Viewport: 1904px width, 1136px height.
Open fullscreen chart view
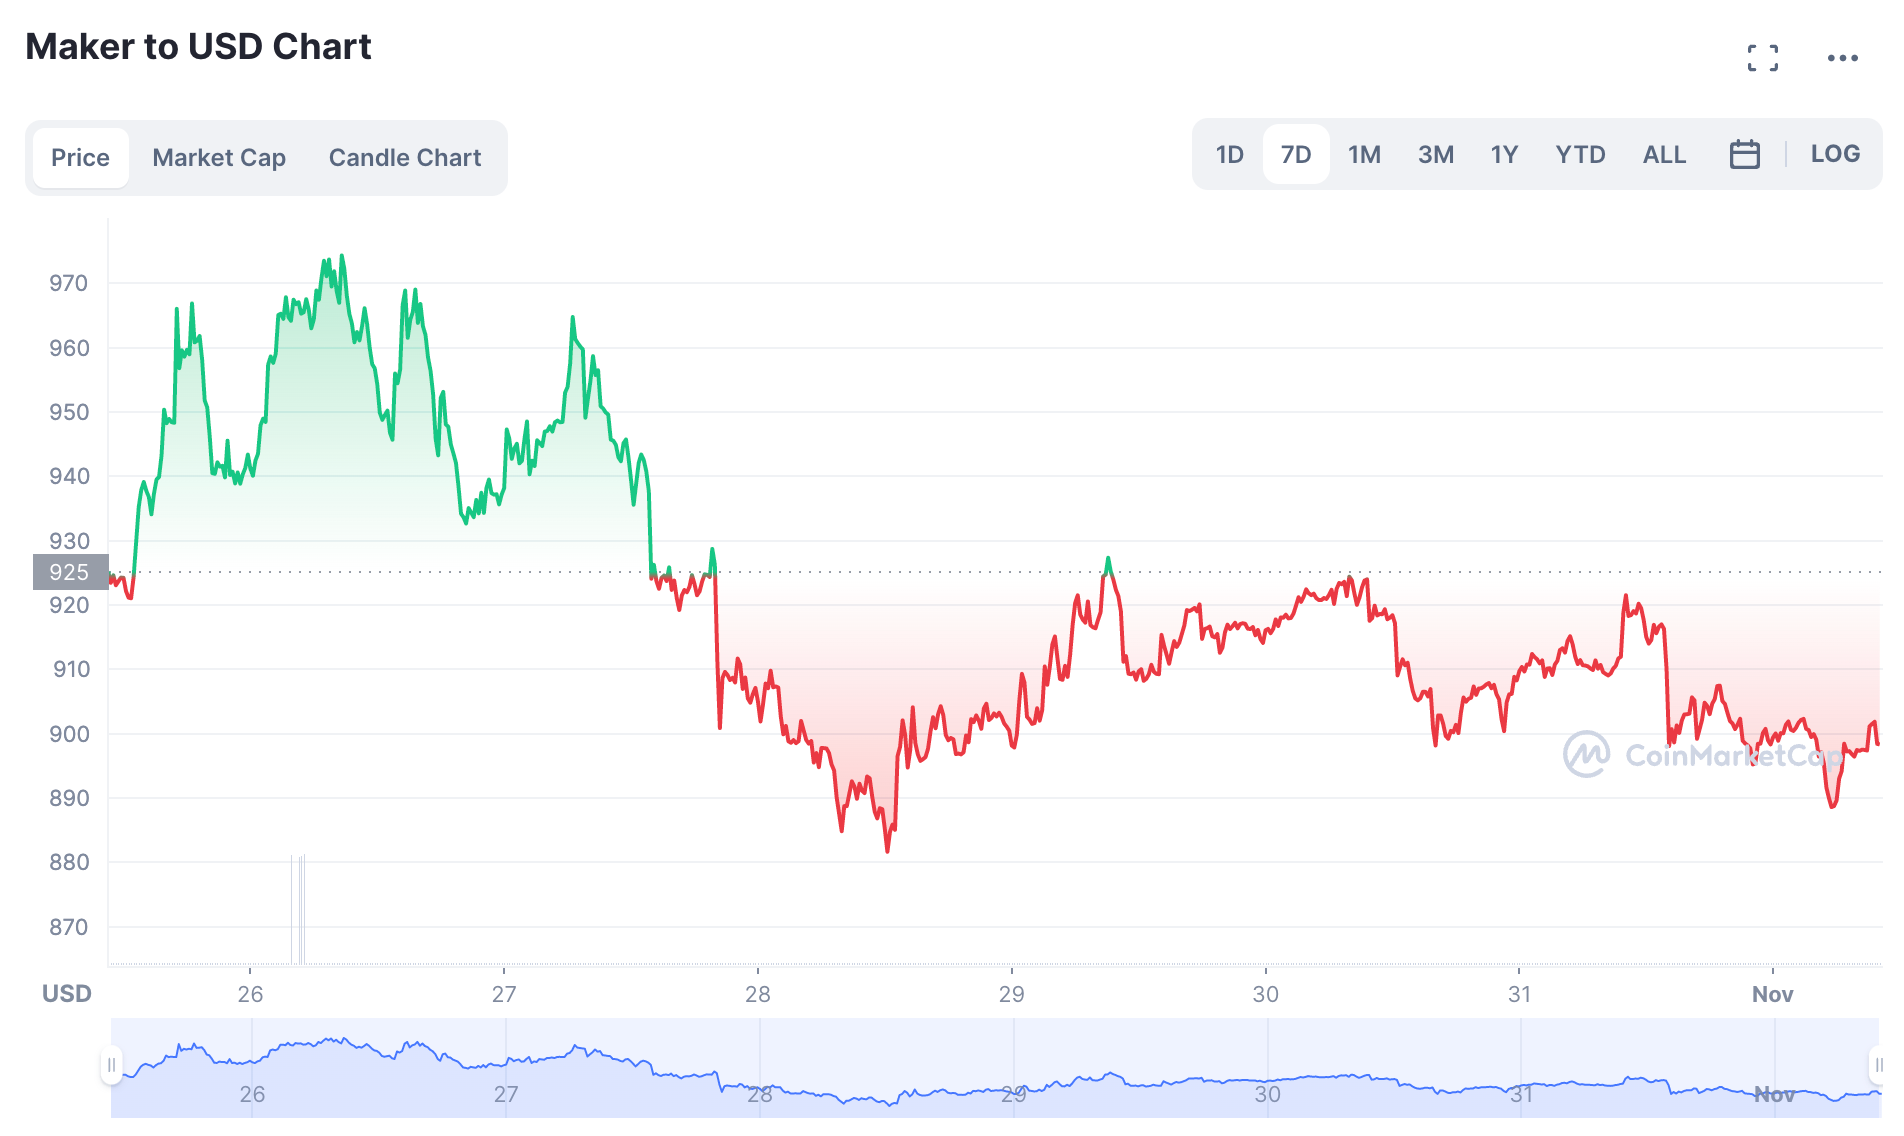(1764, 57)
